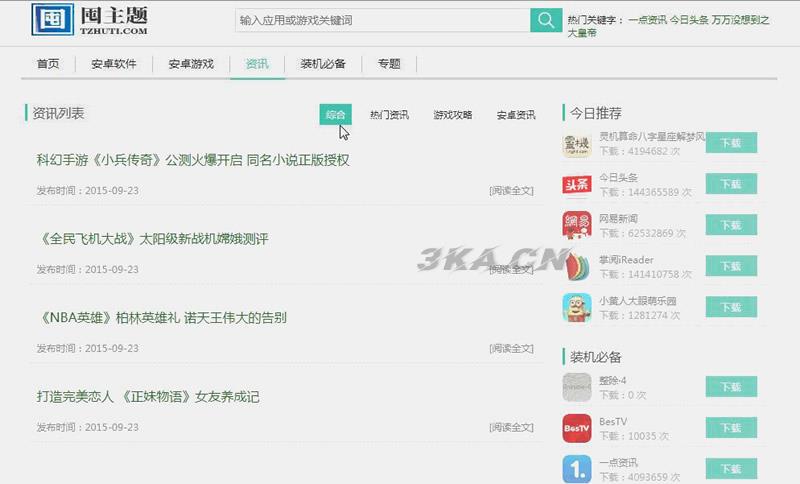
Task: Open the 今日头条 app icon
Action: [x=577, y=185]
